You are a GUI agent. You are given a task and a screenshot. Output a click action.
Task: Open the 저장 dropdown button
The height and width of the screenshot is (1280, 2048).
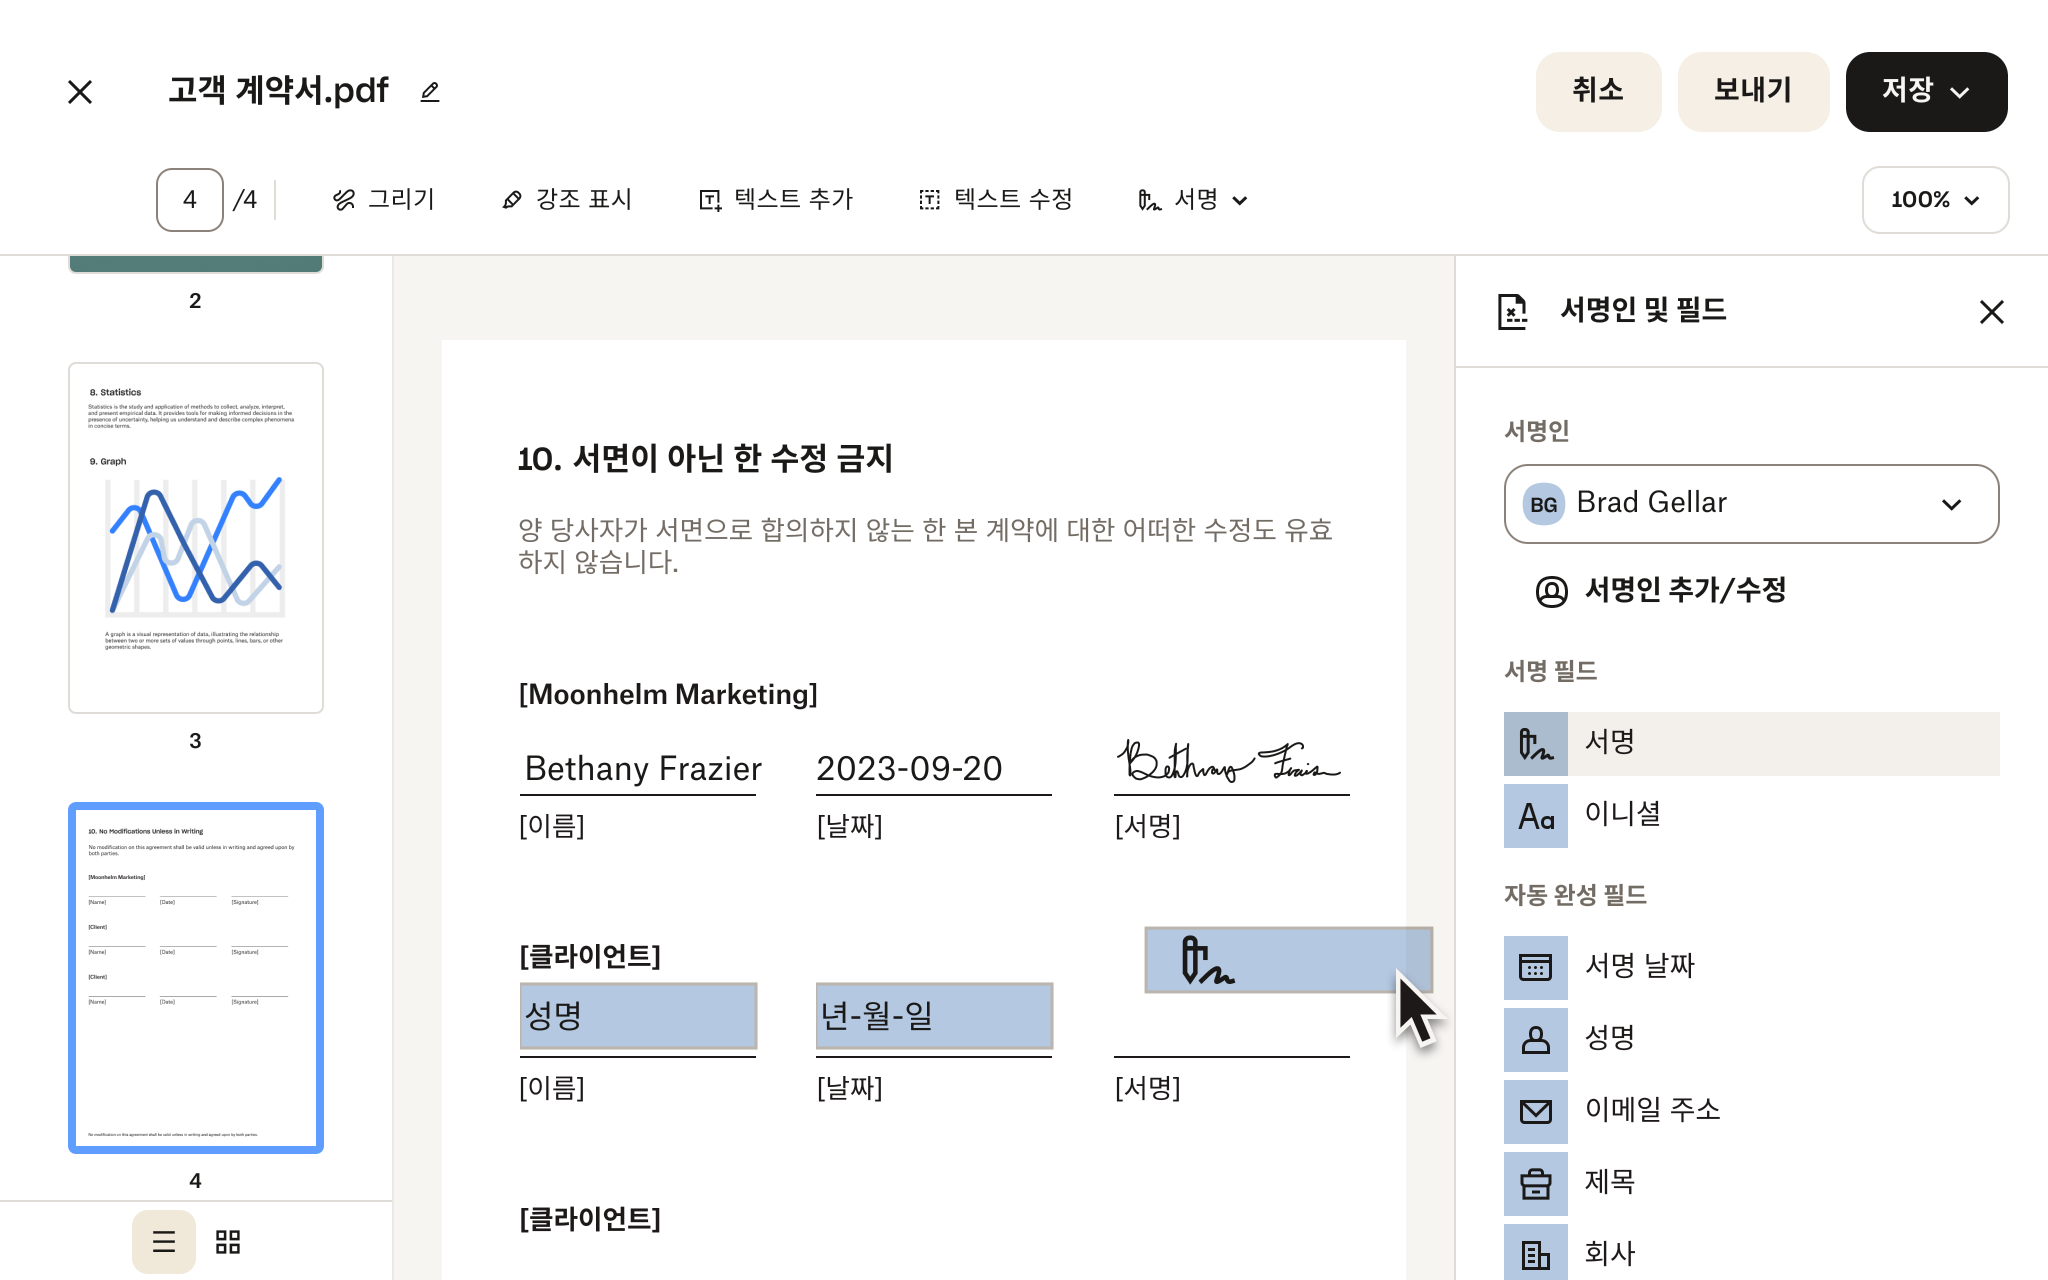pyautogui.click(x=1926, y=91)
